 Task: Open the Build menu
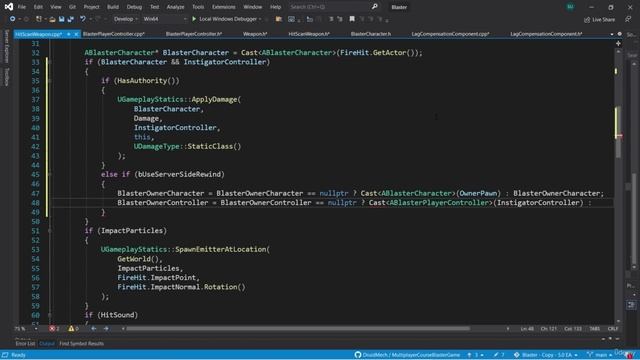[x=113, y=7]
